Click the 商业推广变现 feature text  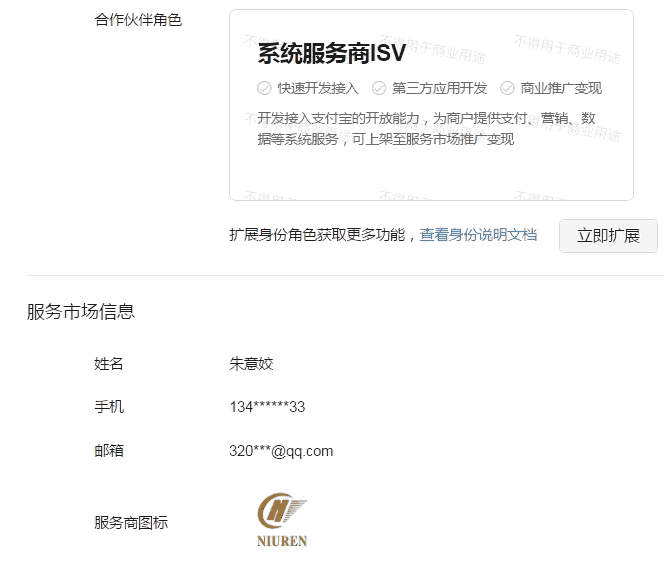pos(561,88)
